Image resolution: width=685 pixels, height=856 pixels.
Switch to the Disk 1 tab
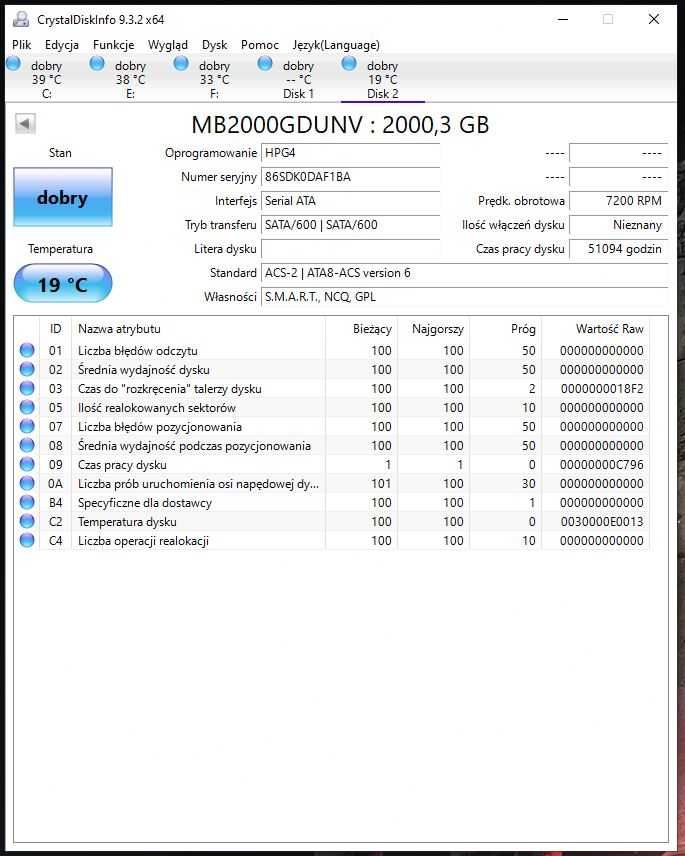coord(299,79)
